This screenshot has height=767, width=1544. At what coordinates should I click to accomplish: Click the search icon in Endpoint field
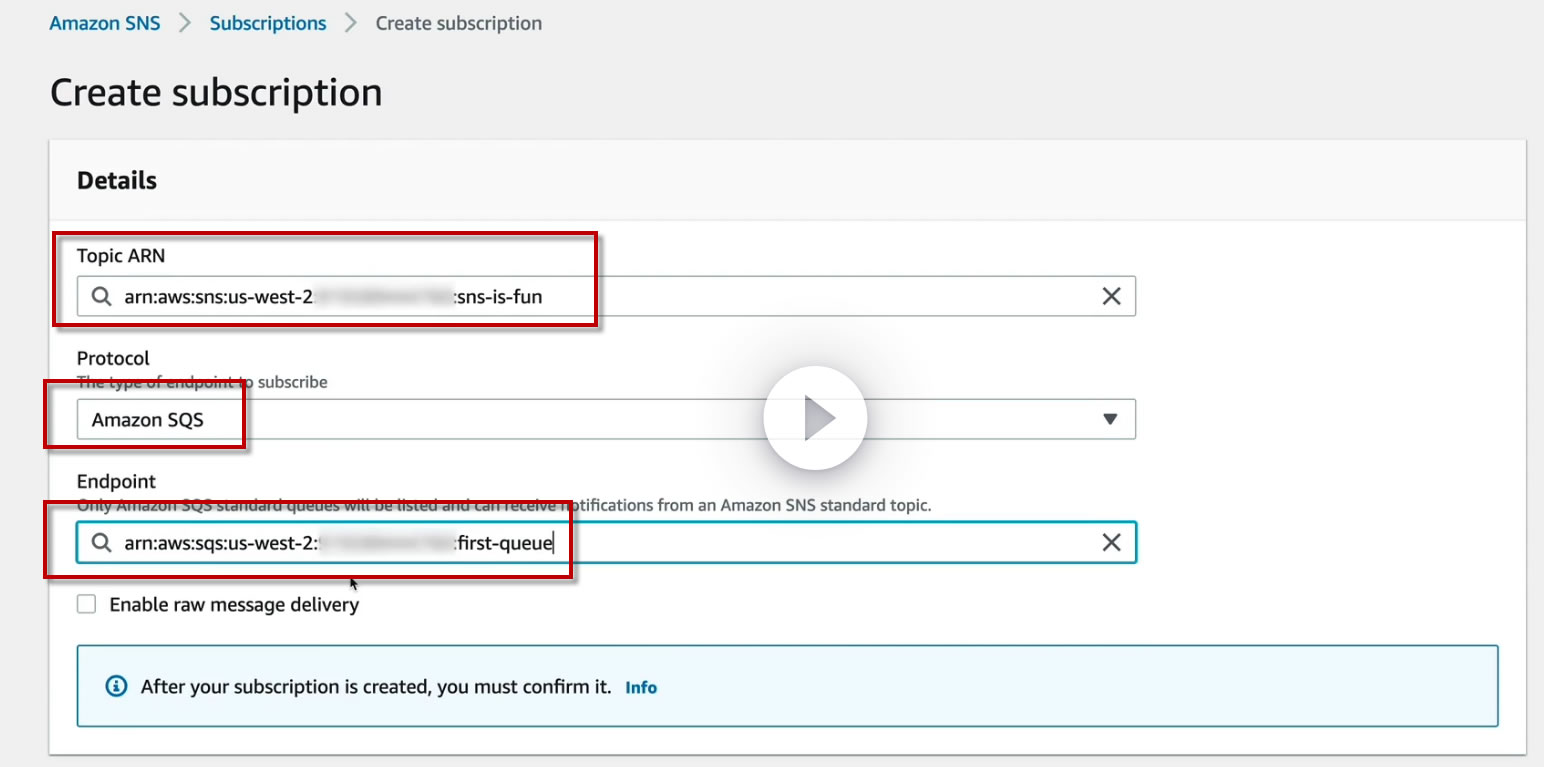pos(101,542)
